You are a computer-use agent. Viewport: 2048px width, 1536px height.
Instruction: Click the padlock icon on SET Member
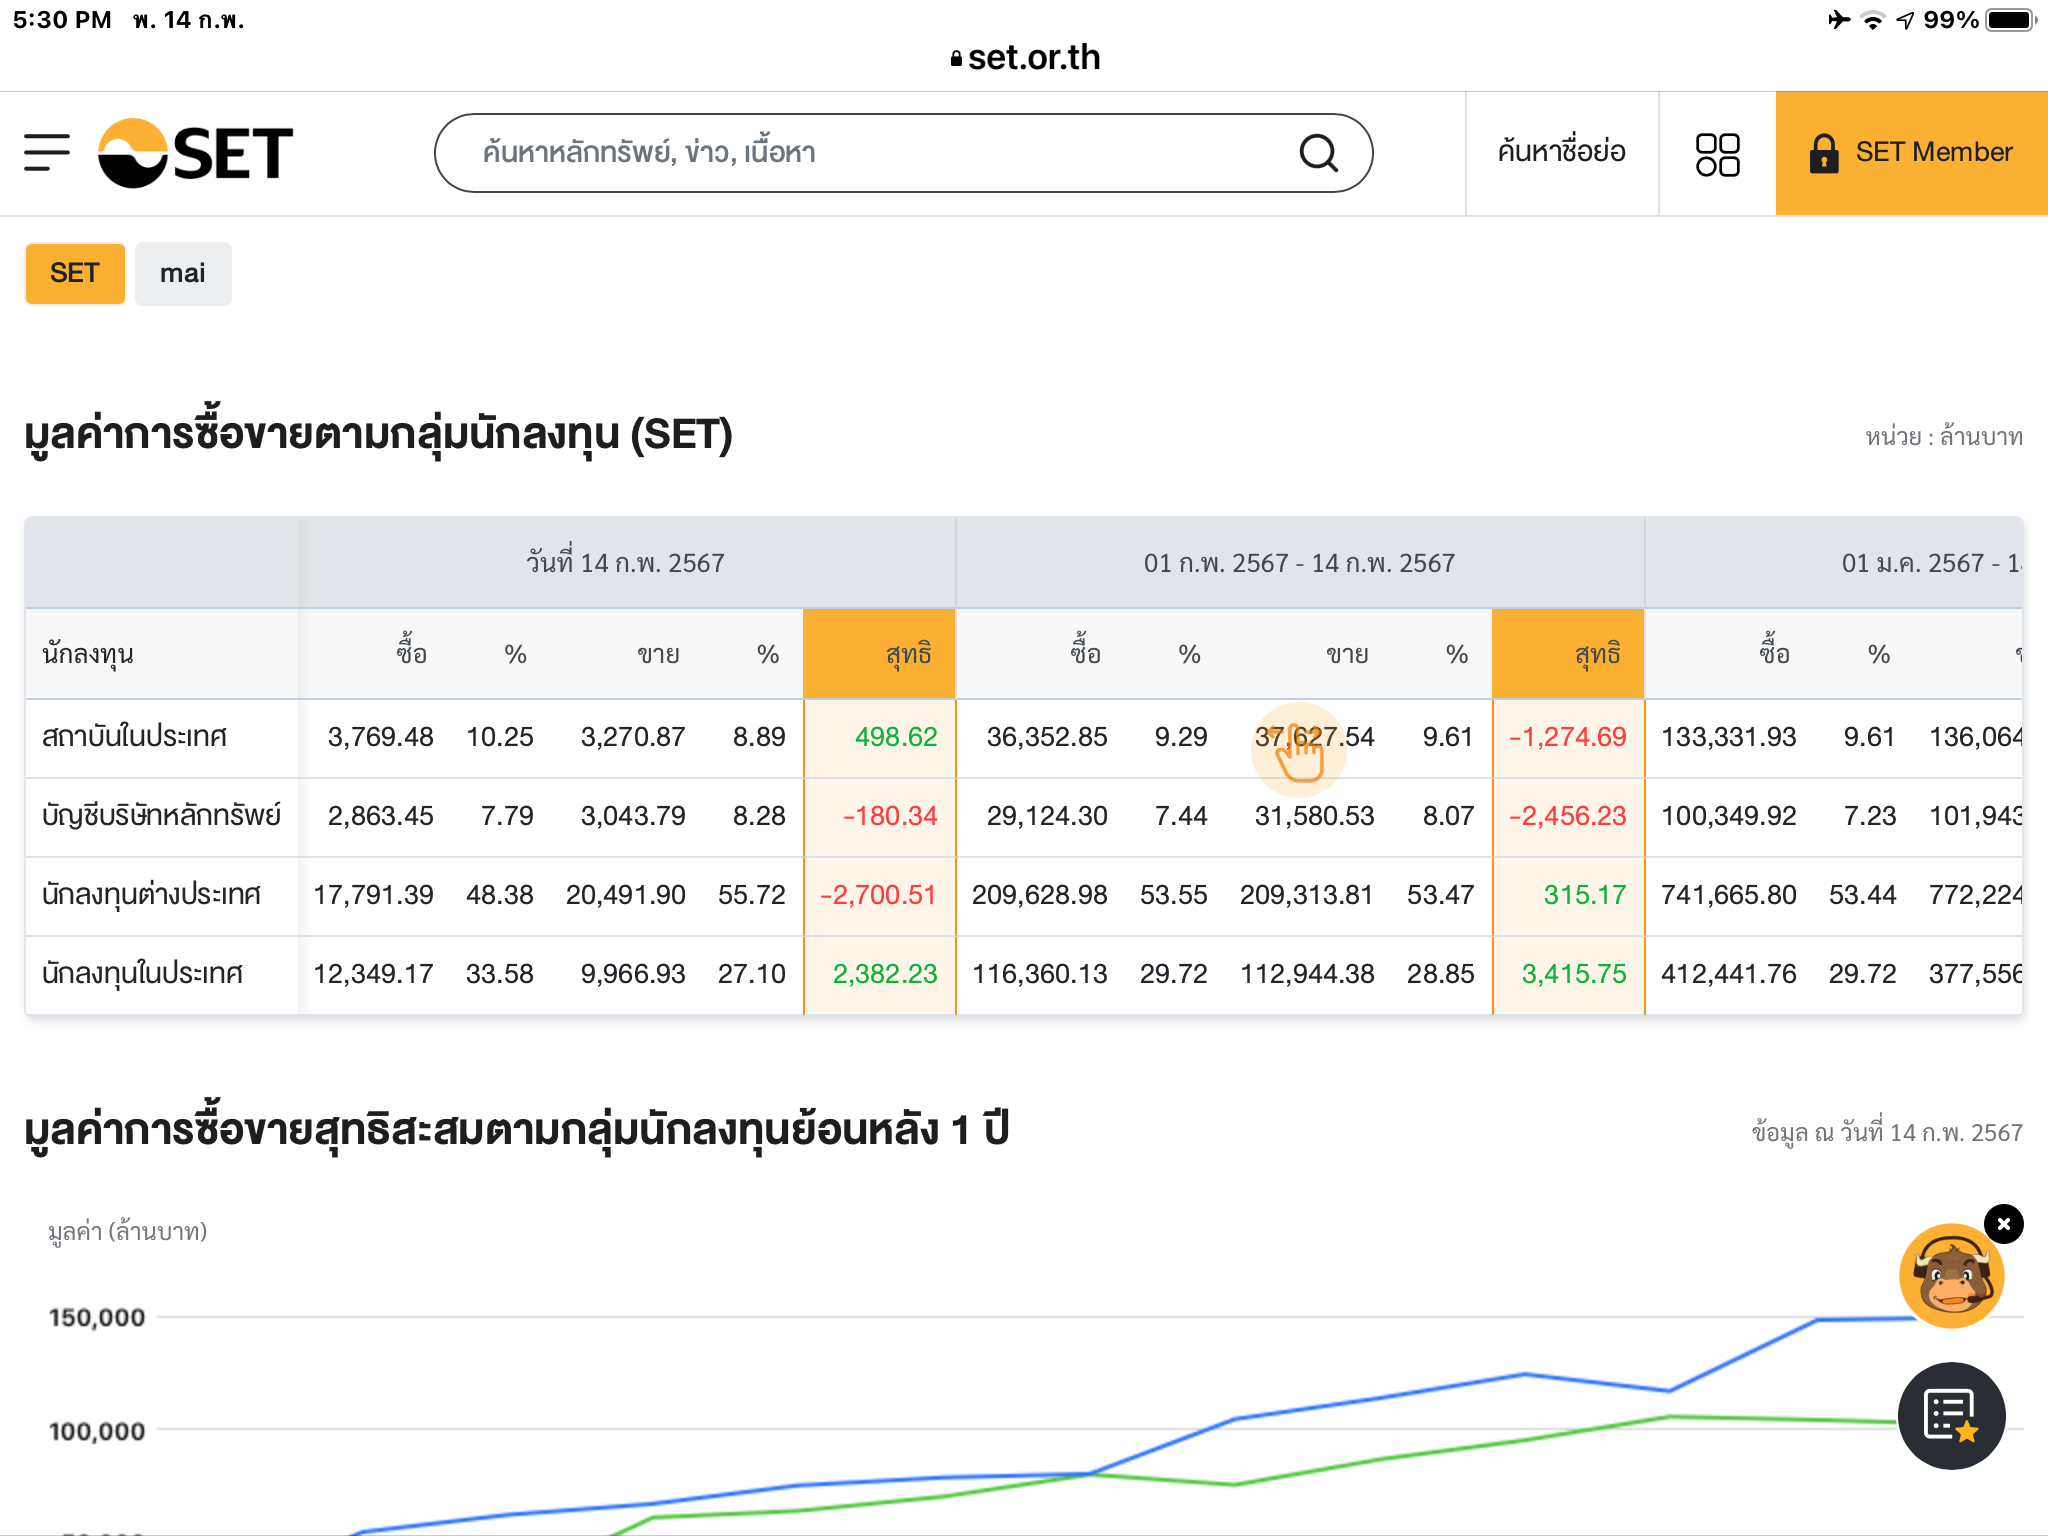point(1823,153)
